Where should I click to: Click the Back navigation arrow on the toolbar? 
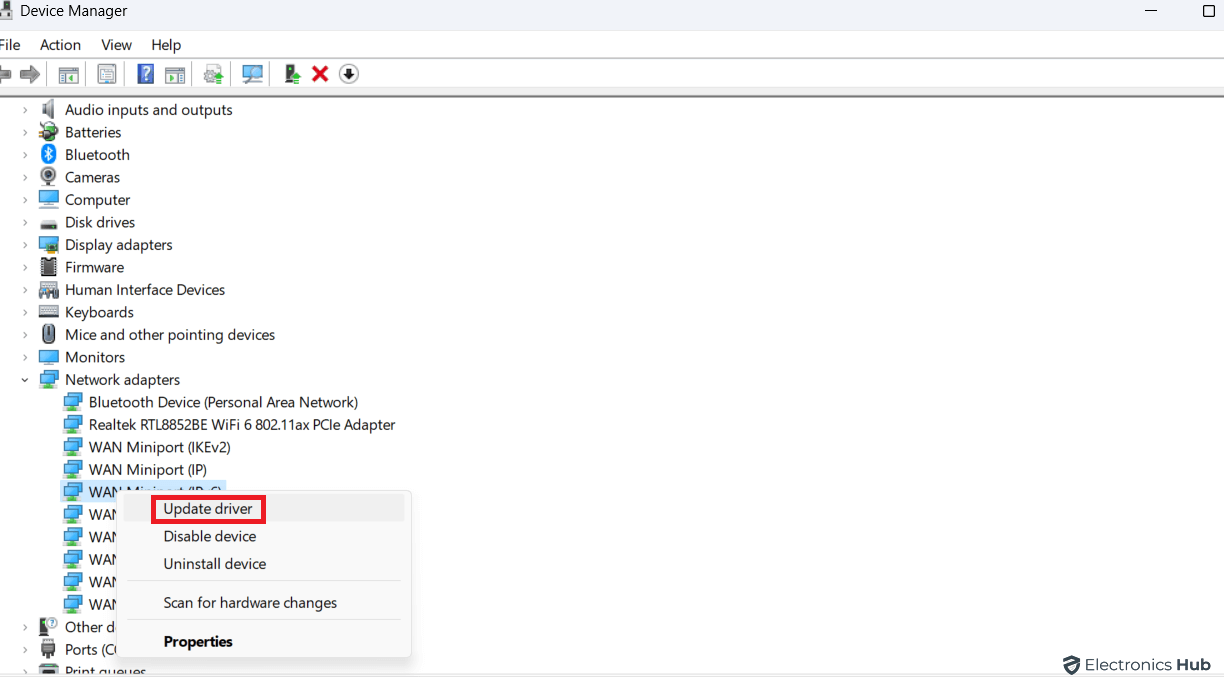(7, 73)
